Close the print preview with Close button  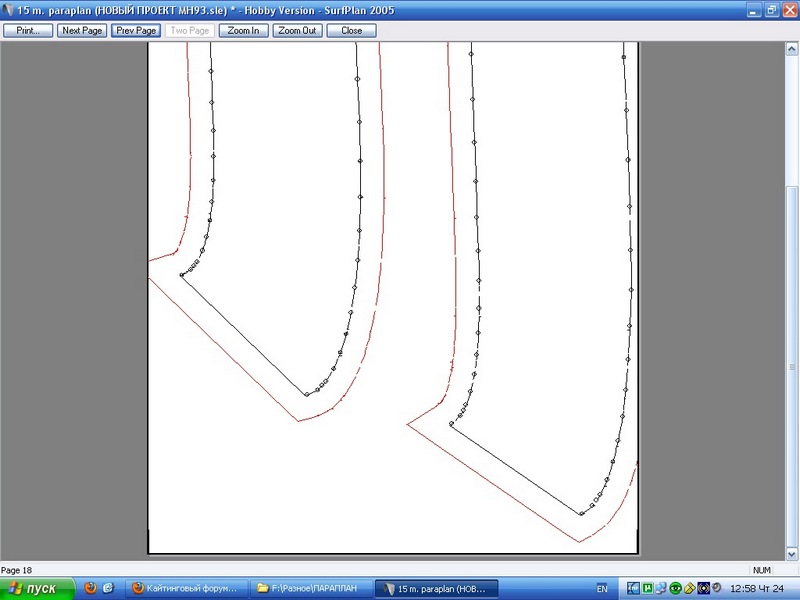[352, 31]
